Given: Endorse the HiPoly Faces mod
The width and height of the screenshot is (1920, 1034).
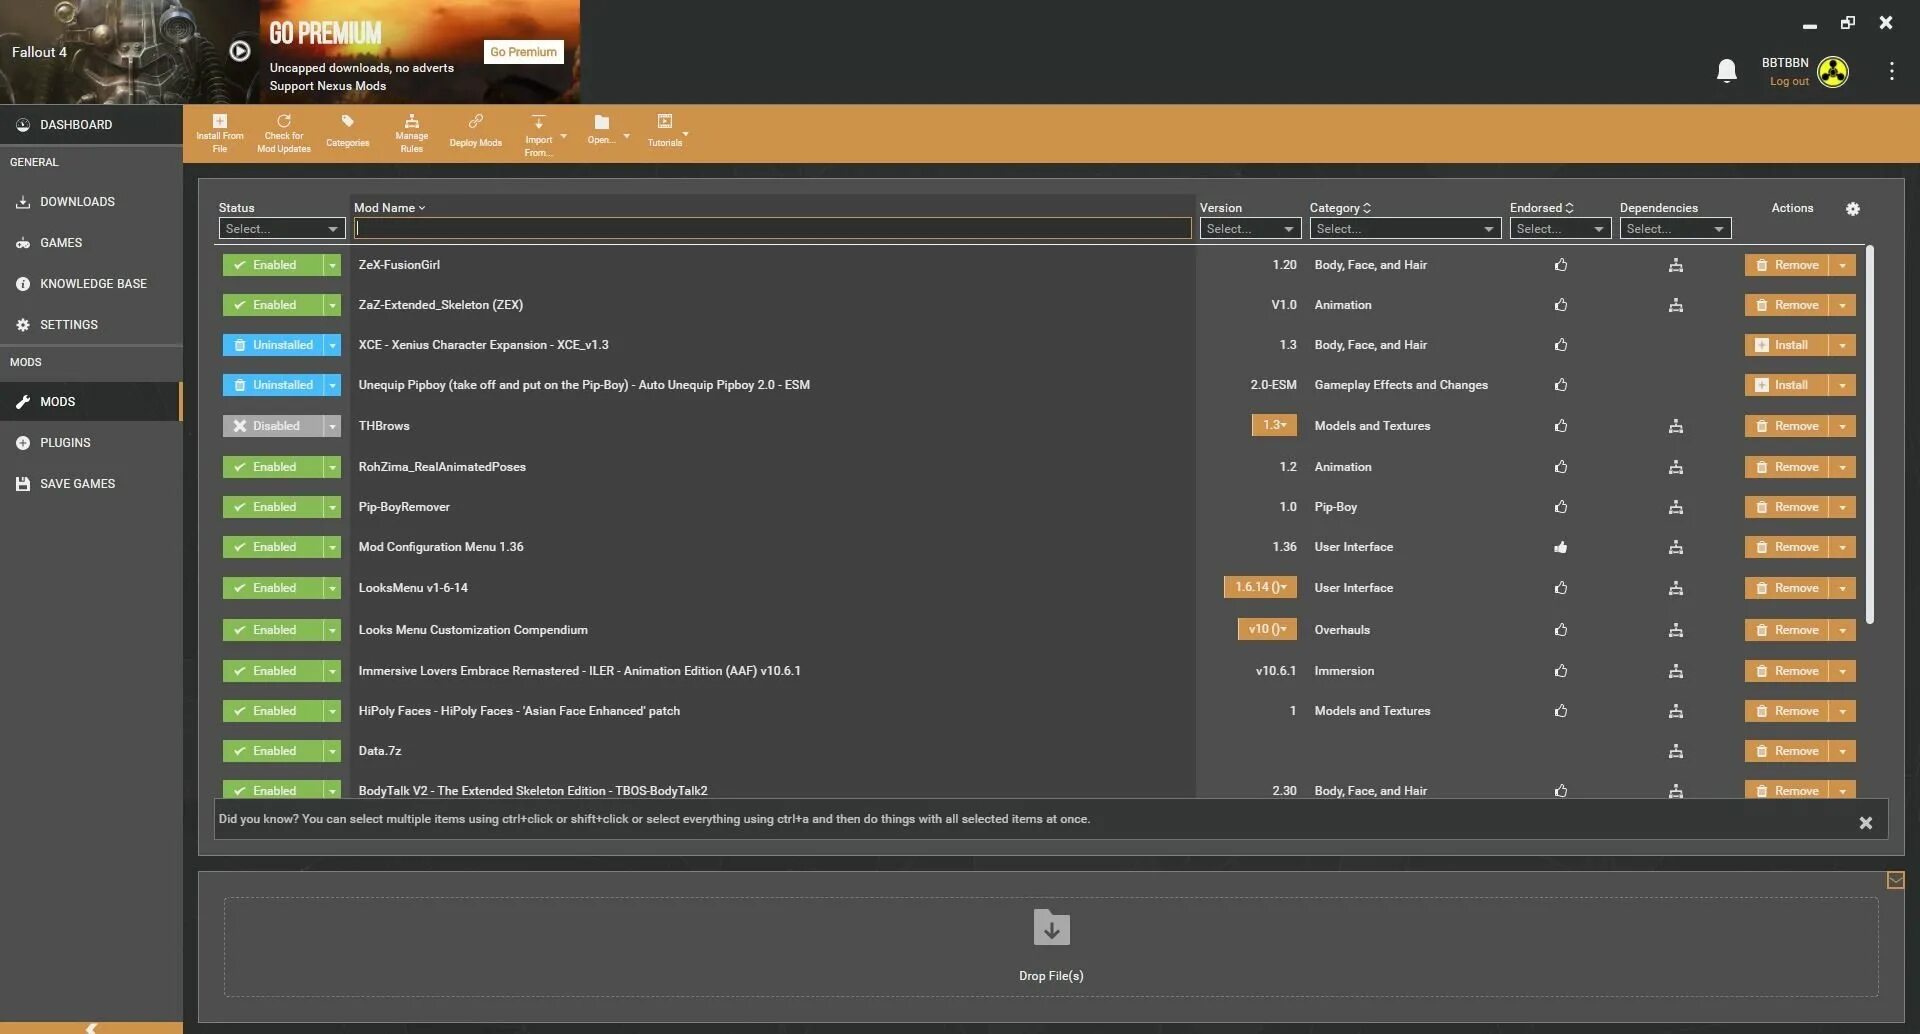Looking at the screenshot, I should click(1561, 711).
